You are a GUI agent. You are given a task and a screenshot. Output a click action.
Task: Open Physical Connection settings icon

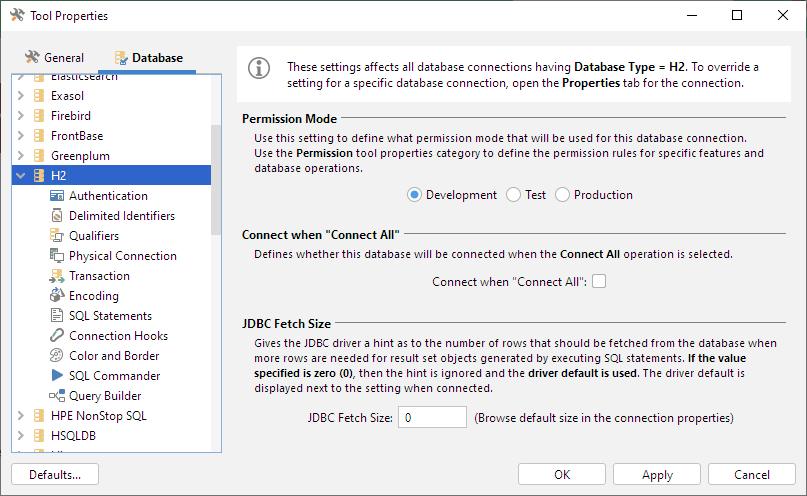coord(57,256)
